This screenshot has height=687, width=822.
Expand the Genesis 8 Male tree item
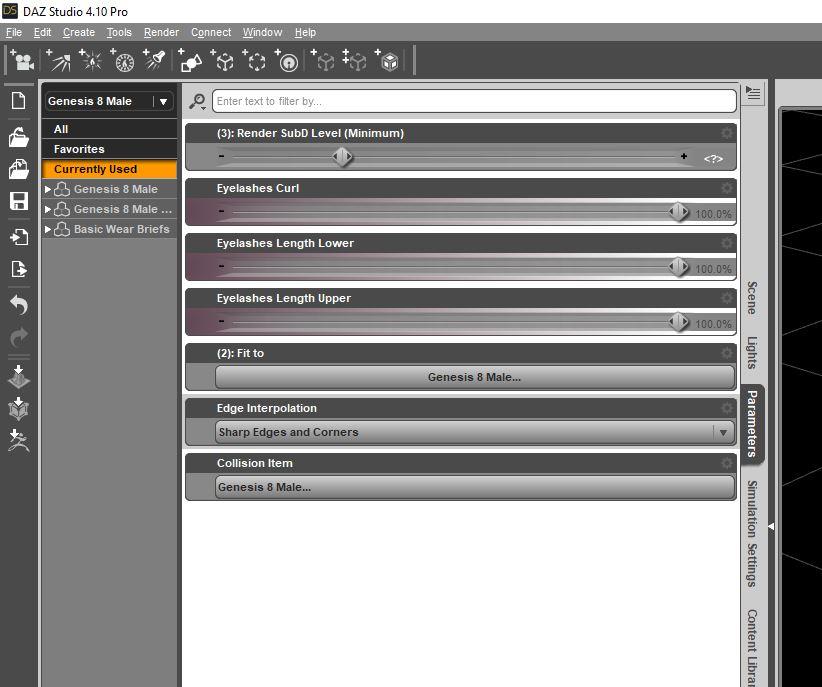[x=48, y=189]
